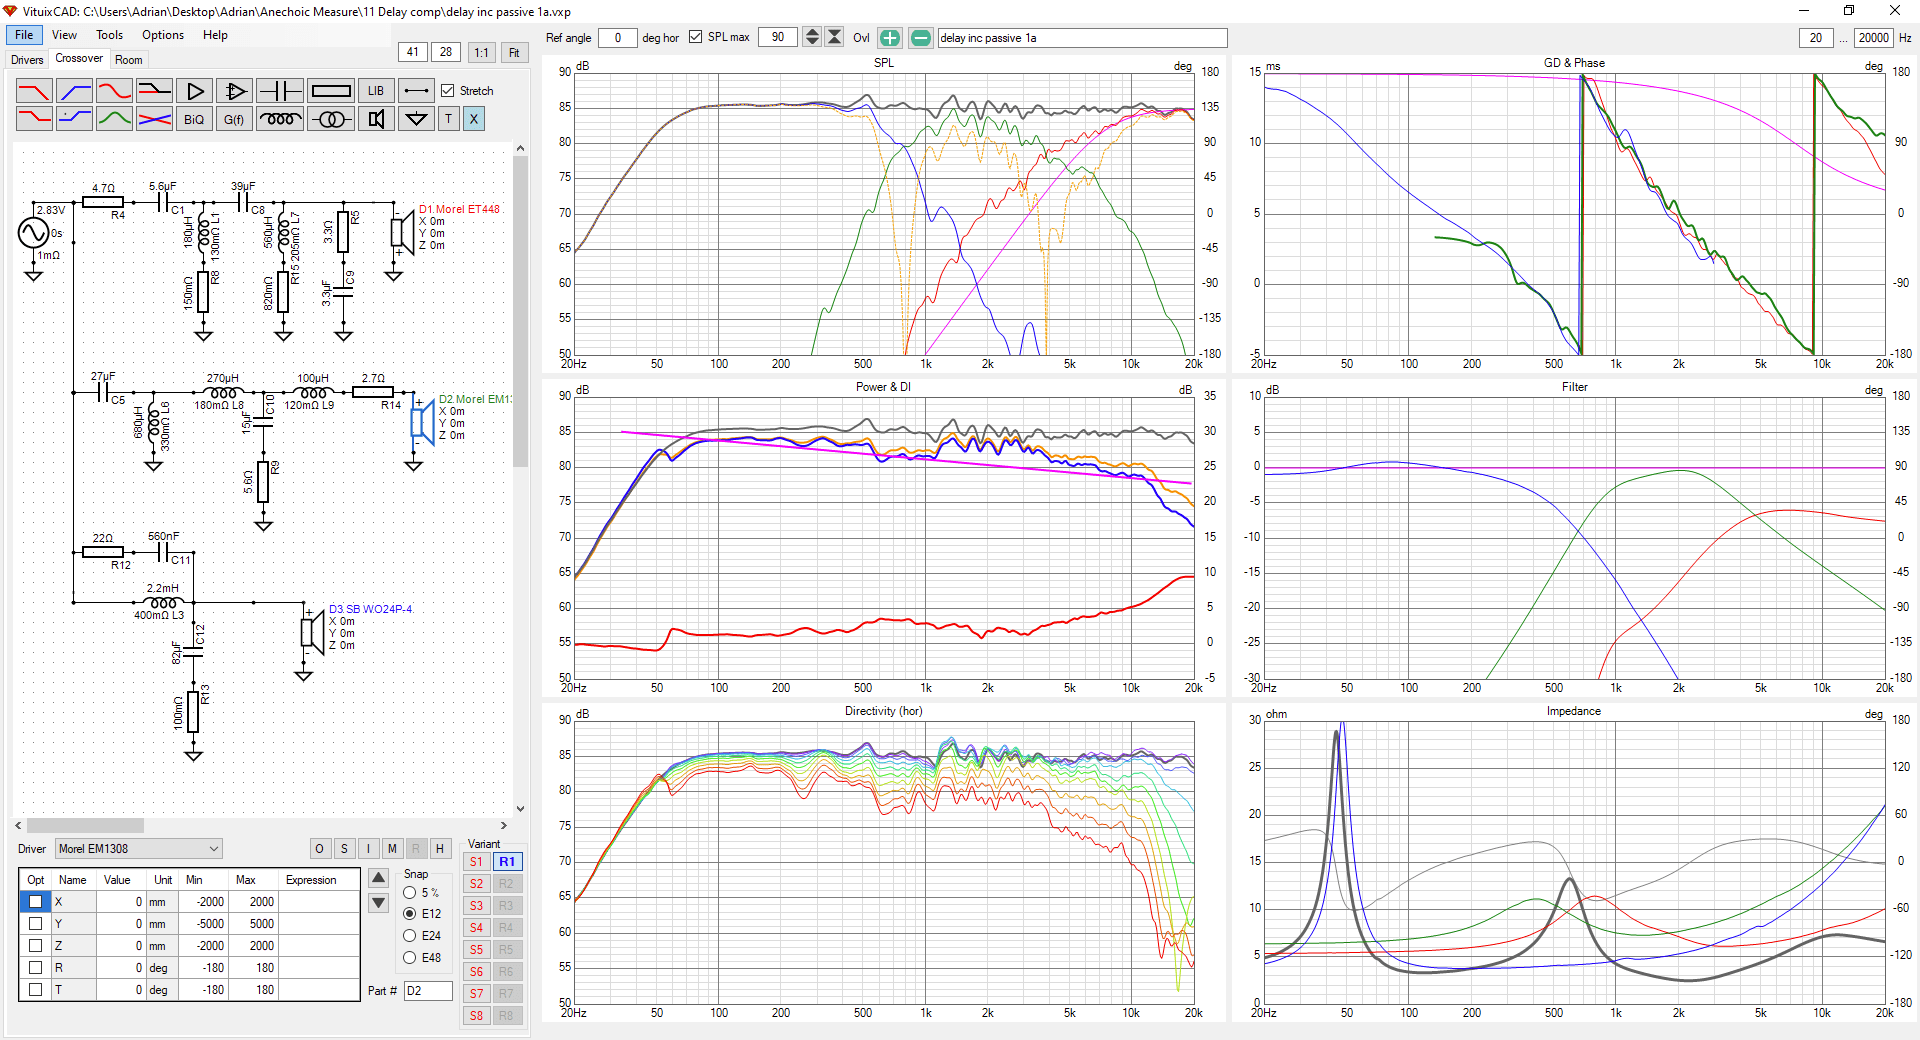Viewport: 1920px width, 1040px height.
Task: Add a low-shelf filter block
Action: (x=34, y=119)
